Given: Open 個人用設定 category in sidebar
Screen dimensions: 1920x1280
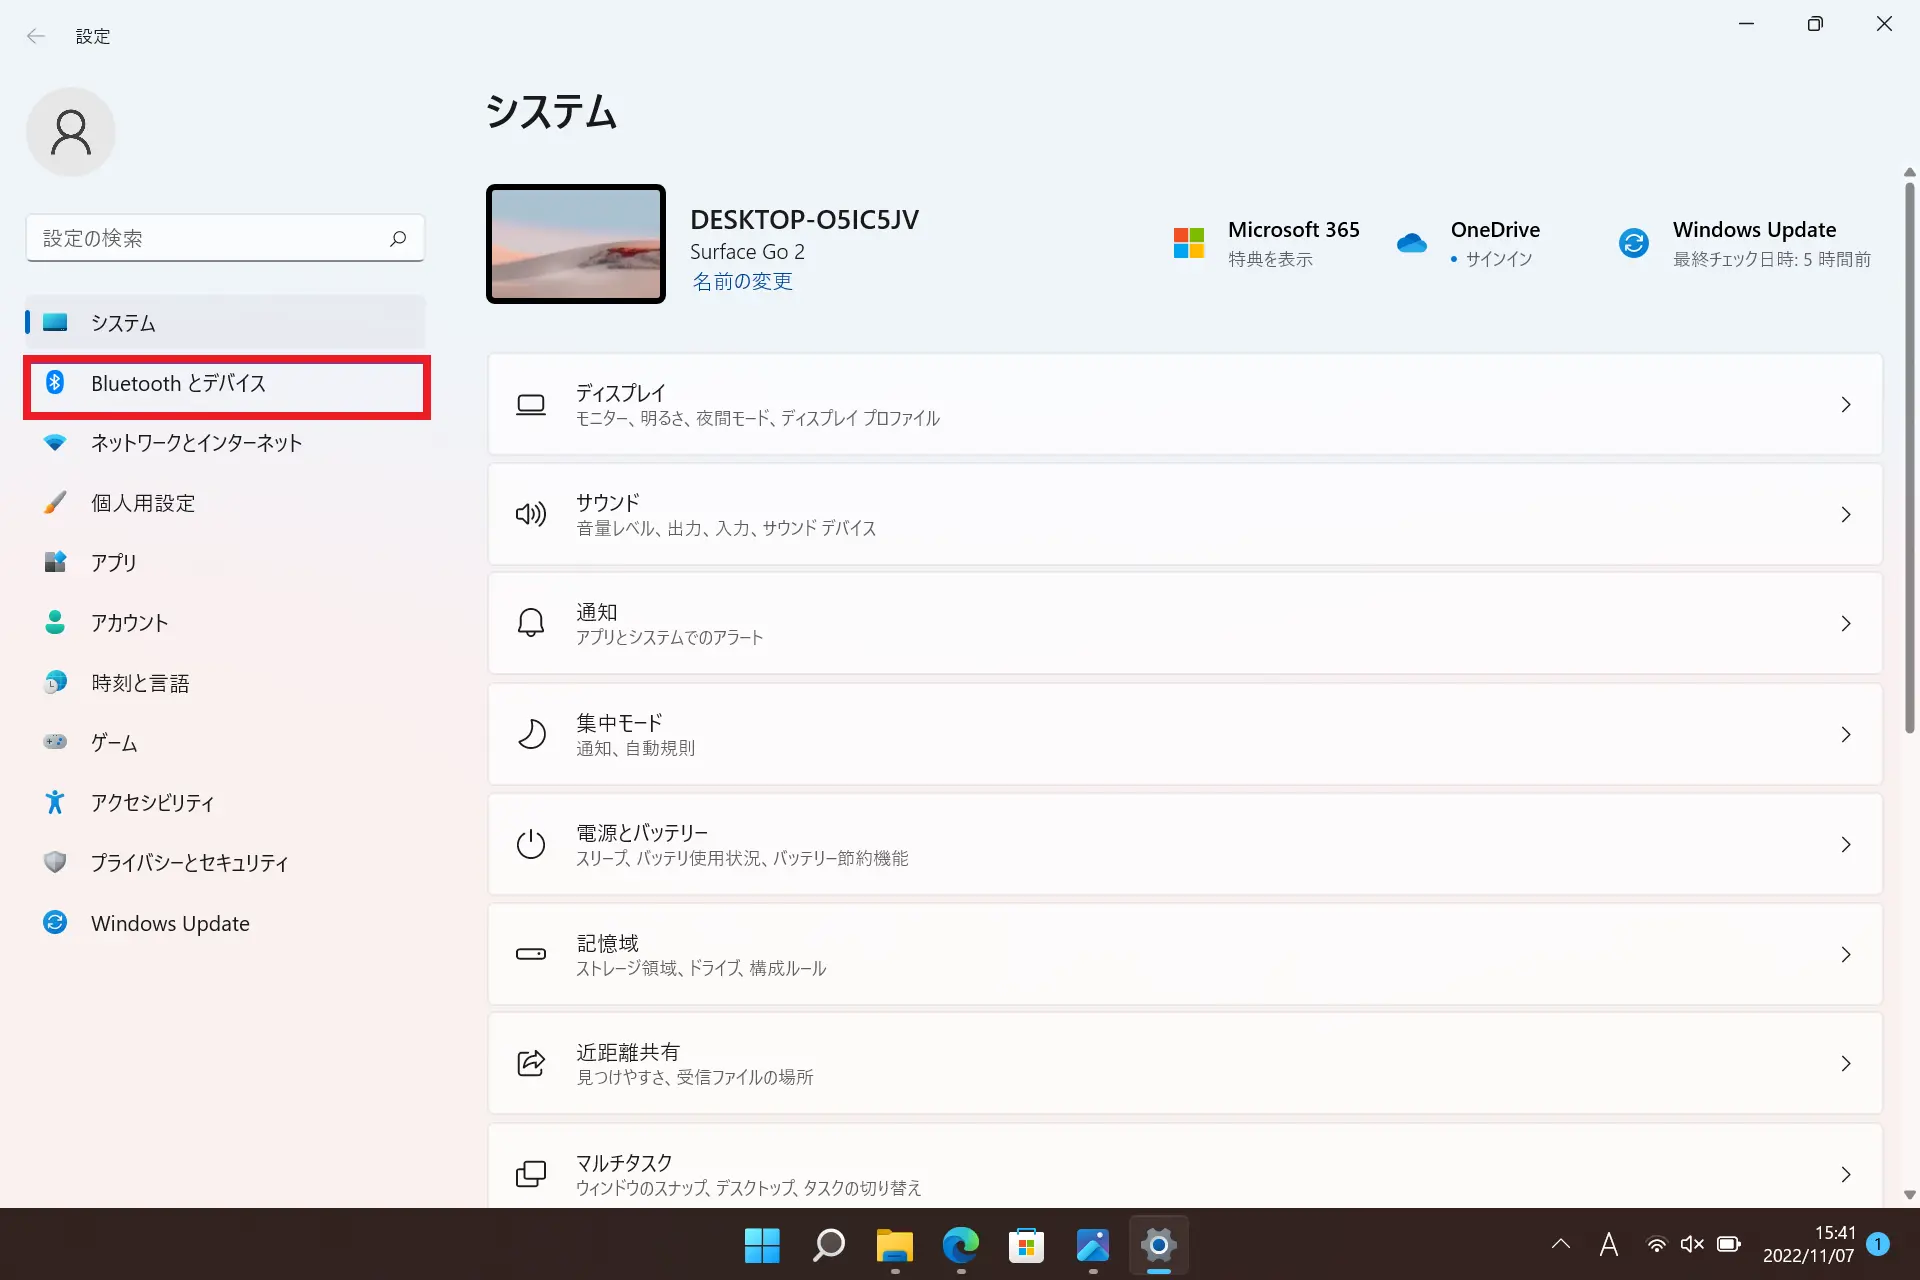Looking at the screenshot, I should pyautogui.click(x=143, y=503).
